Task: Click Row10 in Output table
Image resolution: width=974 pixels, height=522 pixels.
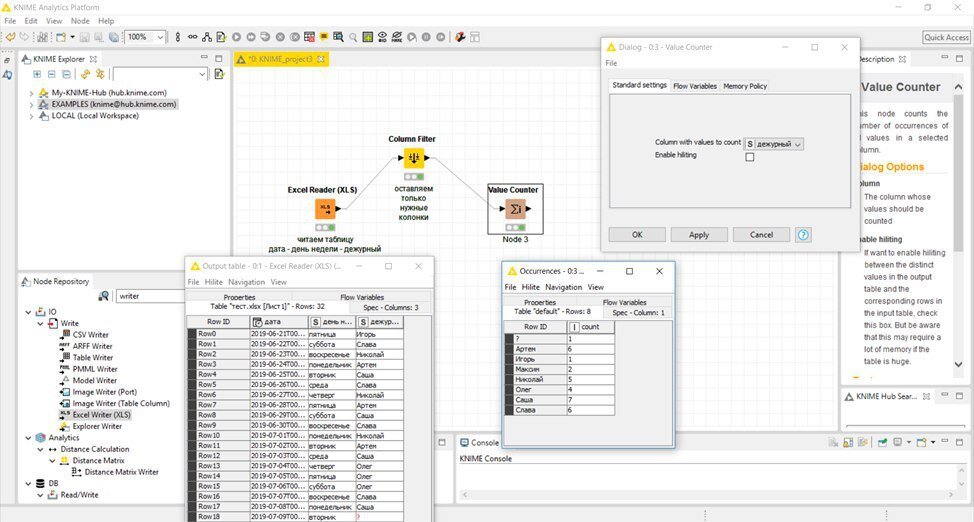Action: pyautogui.click(x=295, y=436)
